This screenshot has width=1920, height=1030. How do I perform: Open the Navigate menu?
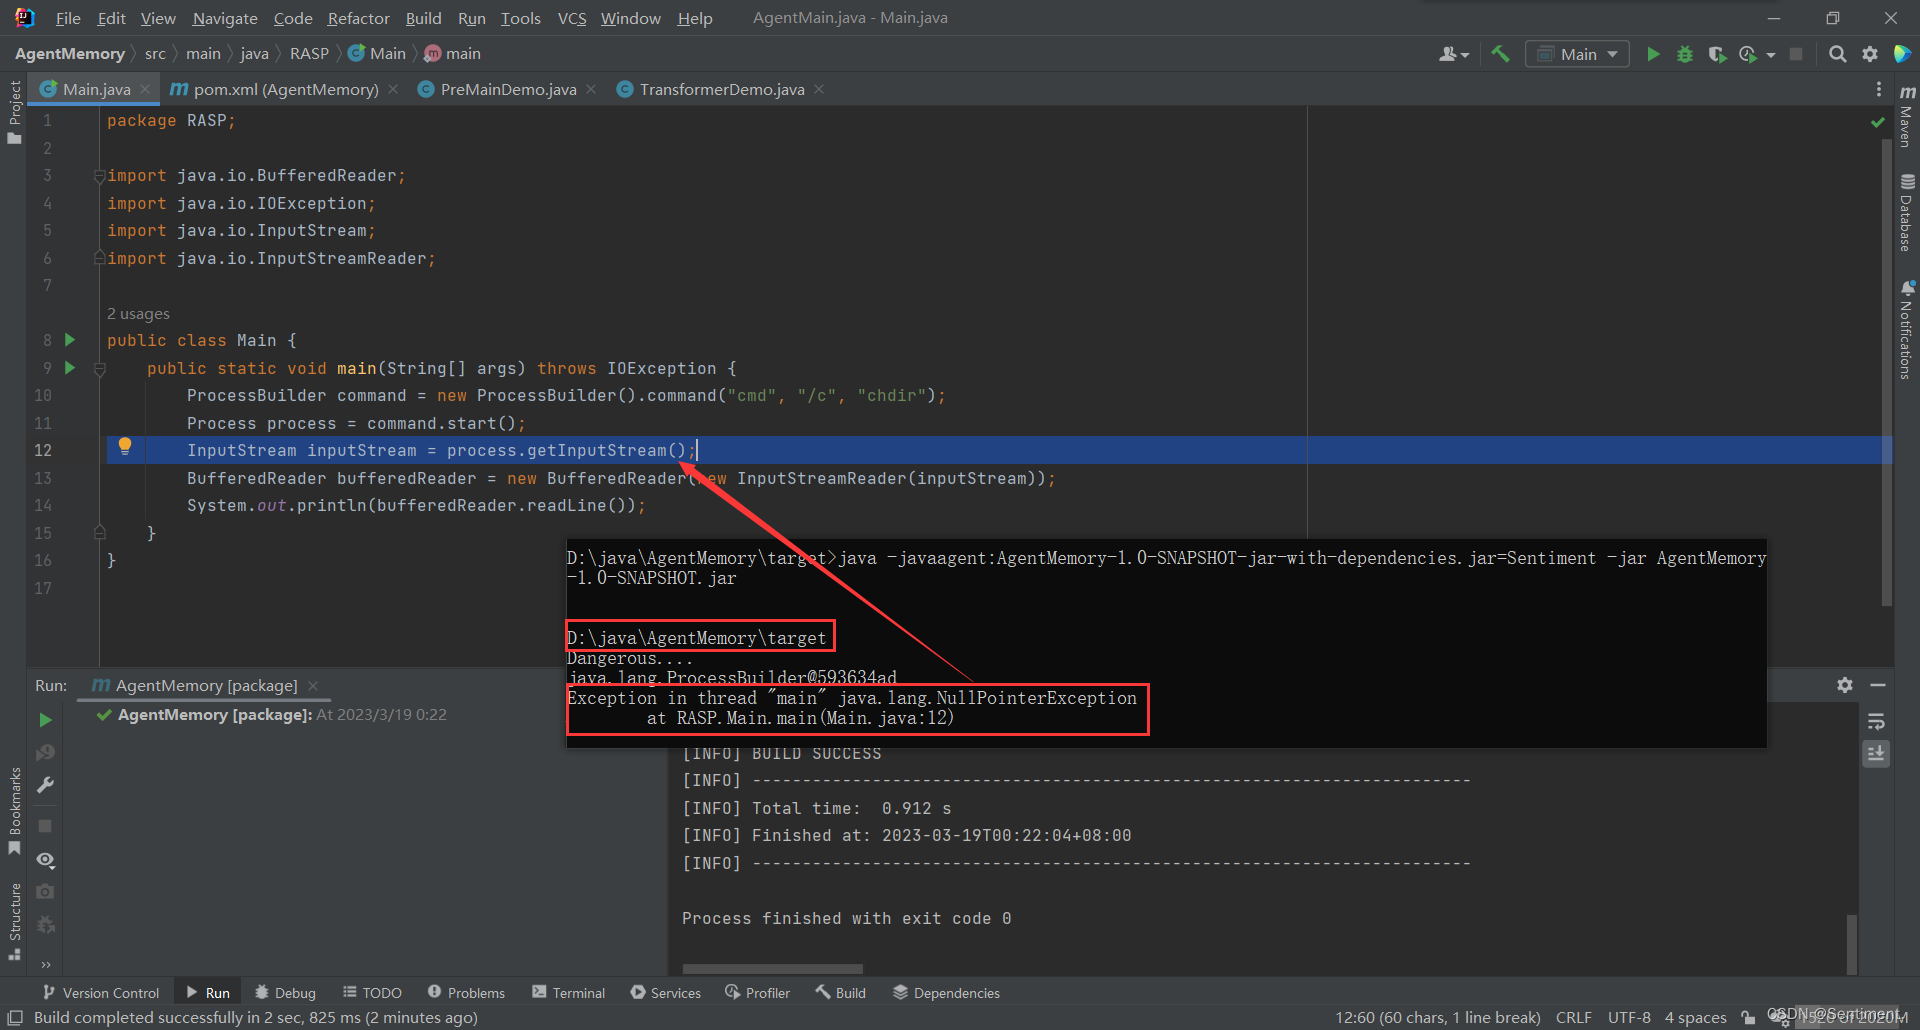point(225,18)
